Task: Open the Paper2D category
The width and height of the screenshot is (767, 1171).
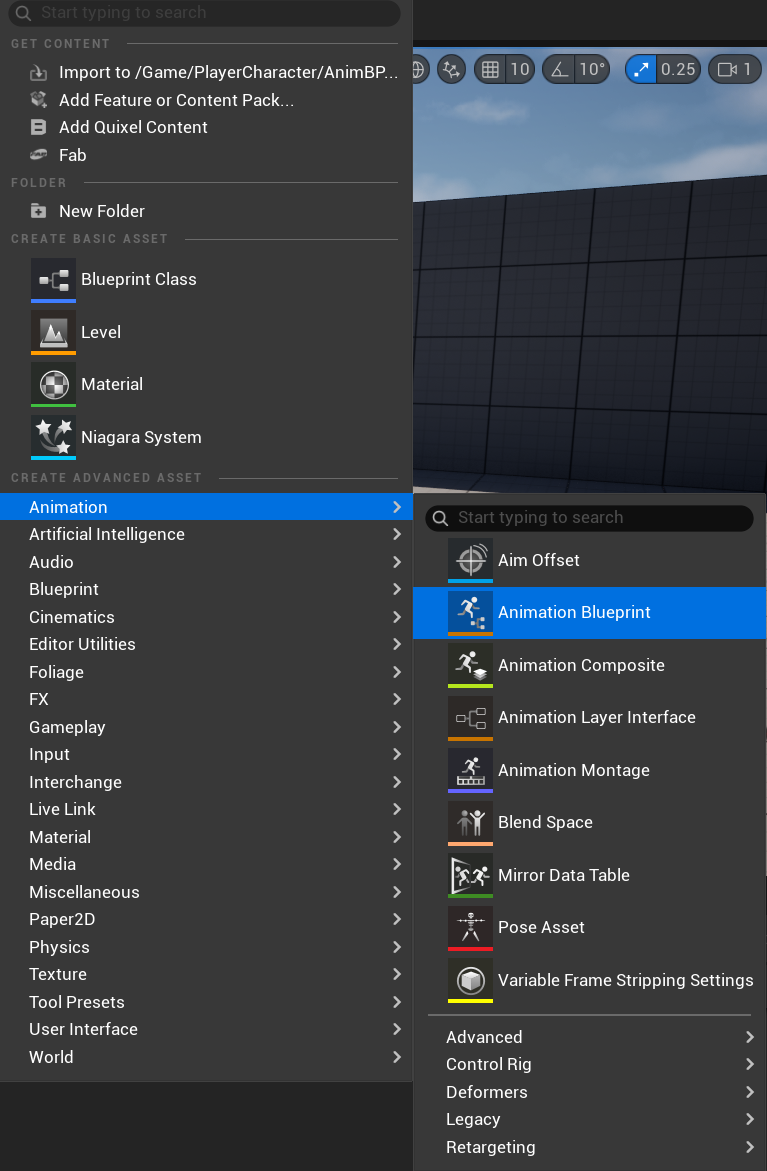Action: [206, 919]
